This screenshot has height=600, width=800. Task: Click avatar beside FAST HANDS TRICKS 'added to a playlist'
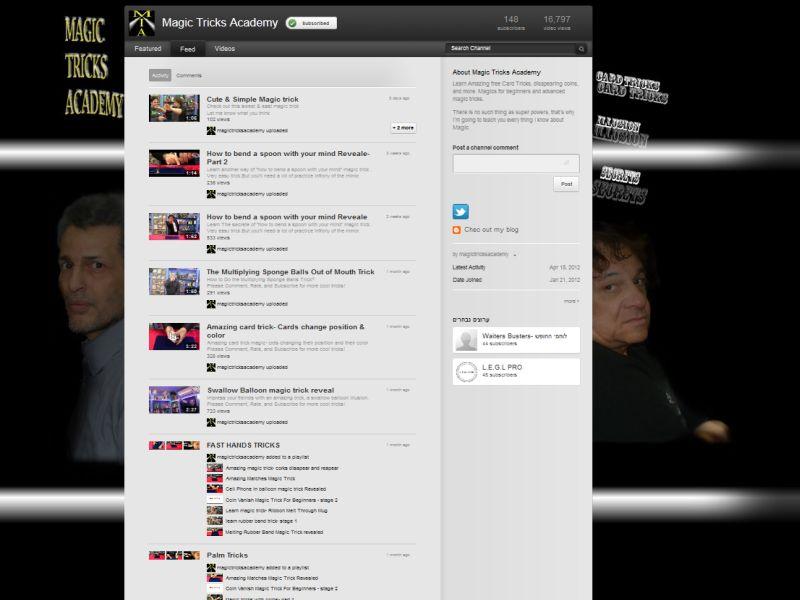(x=211, y=458)
